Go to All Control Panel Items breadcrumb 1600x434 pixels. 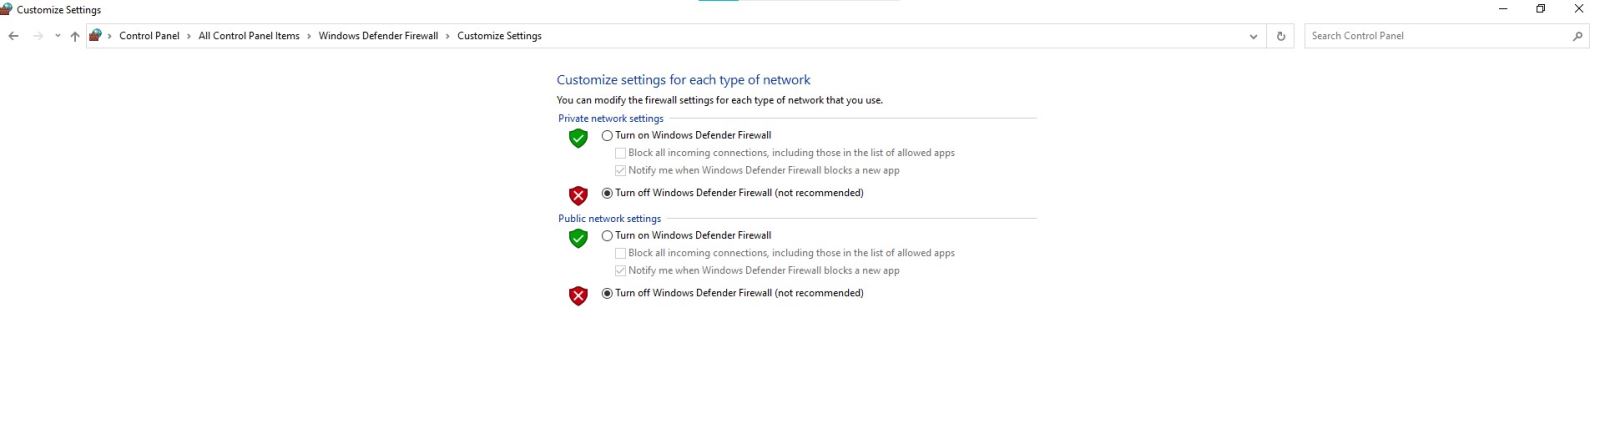249,36
